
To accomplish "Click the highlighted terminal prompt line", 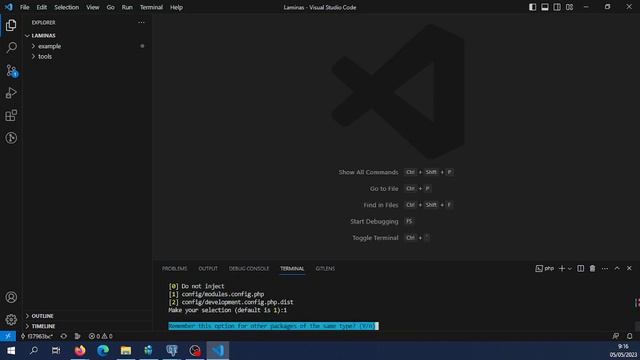I will pos(273,326).
